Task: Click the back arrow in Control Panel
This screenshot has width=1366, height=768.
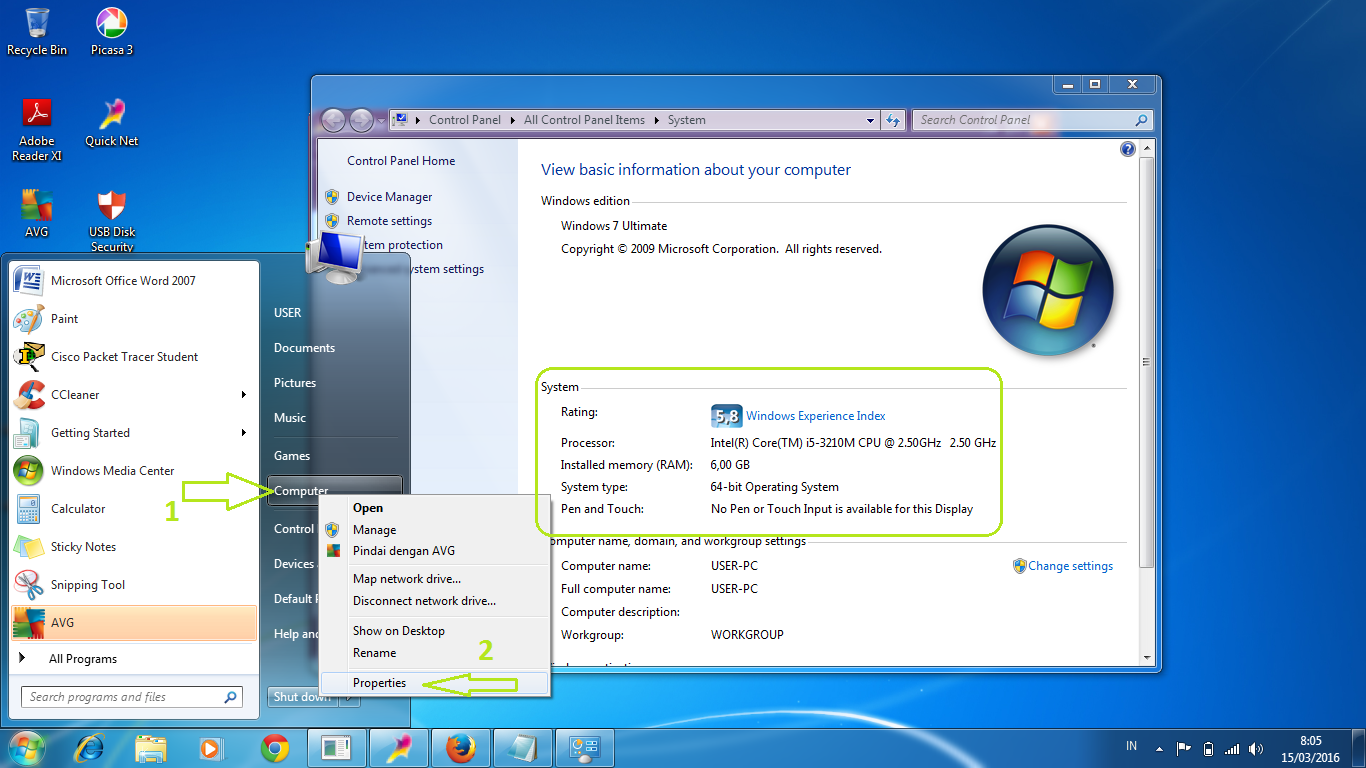Action: coord(333,120)
